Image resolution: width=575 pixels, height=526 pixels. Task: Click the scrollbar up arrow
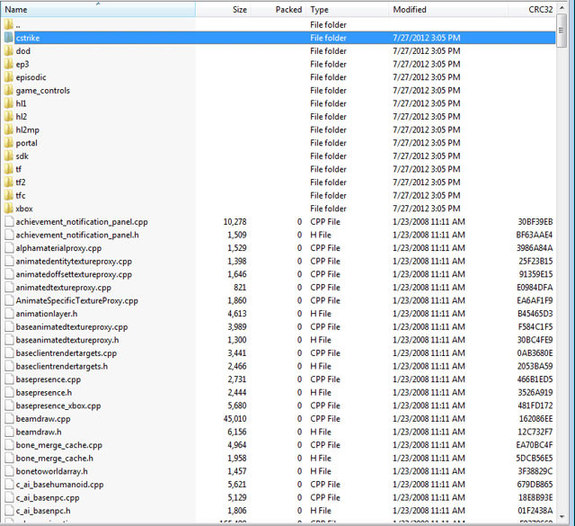click(561, 8)
